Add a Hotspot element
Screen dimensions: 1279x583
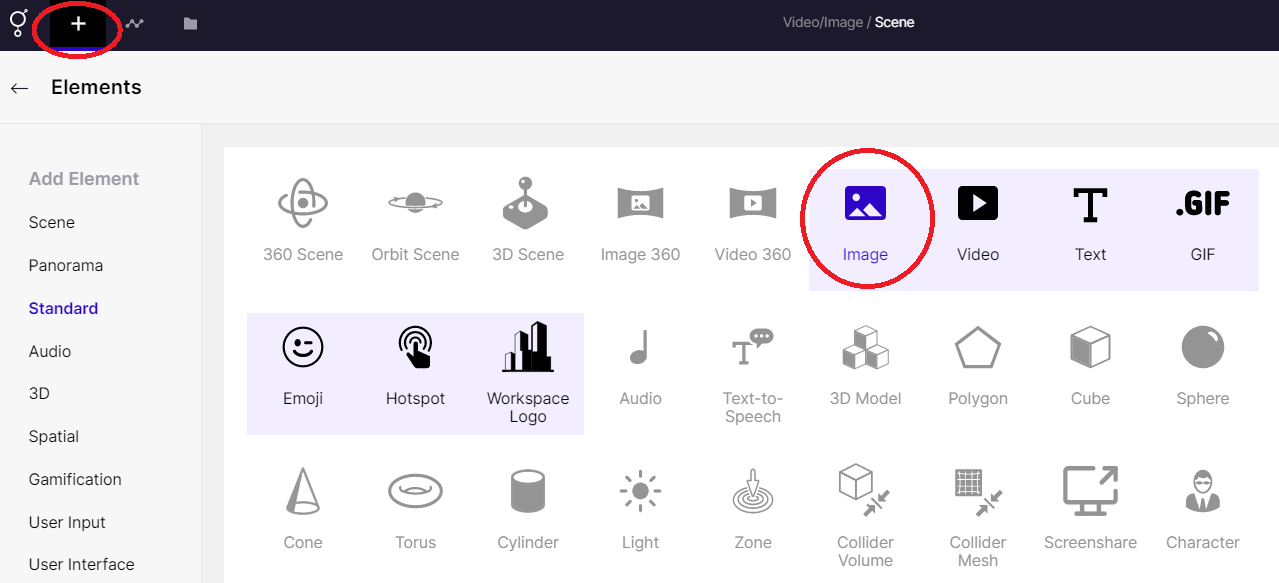coord(415,348)
